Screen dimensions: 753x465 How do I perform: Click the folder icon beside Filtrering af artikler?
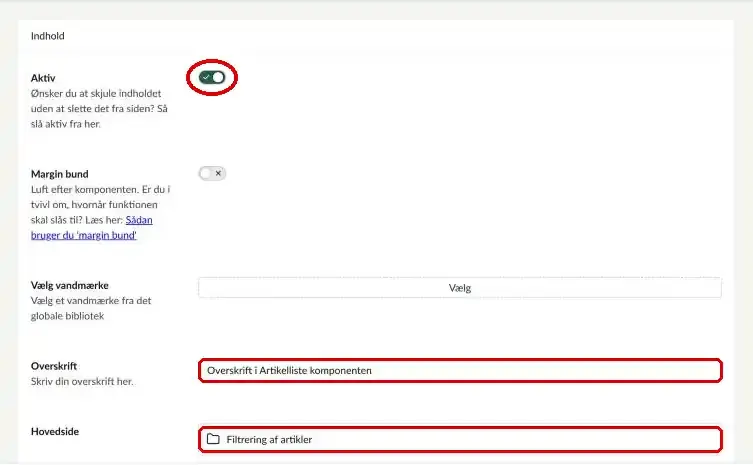coord(213,439)
